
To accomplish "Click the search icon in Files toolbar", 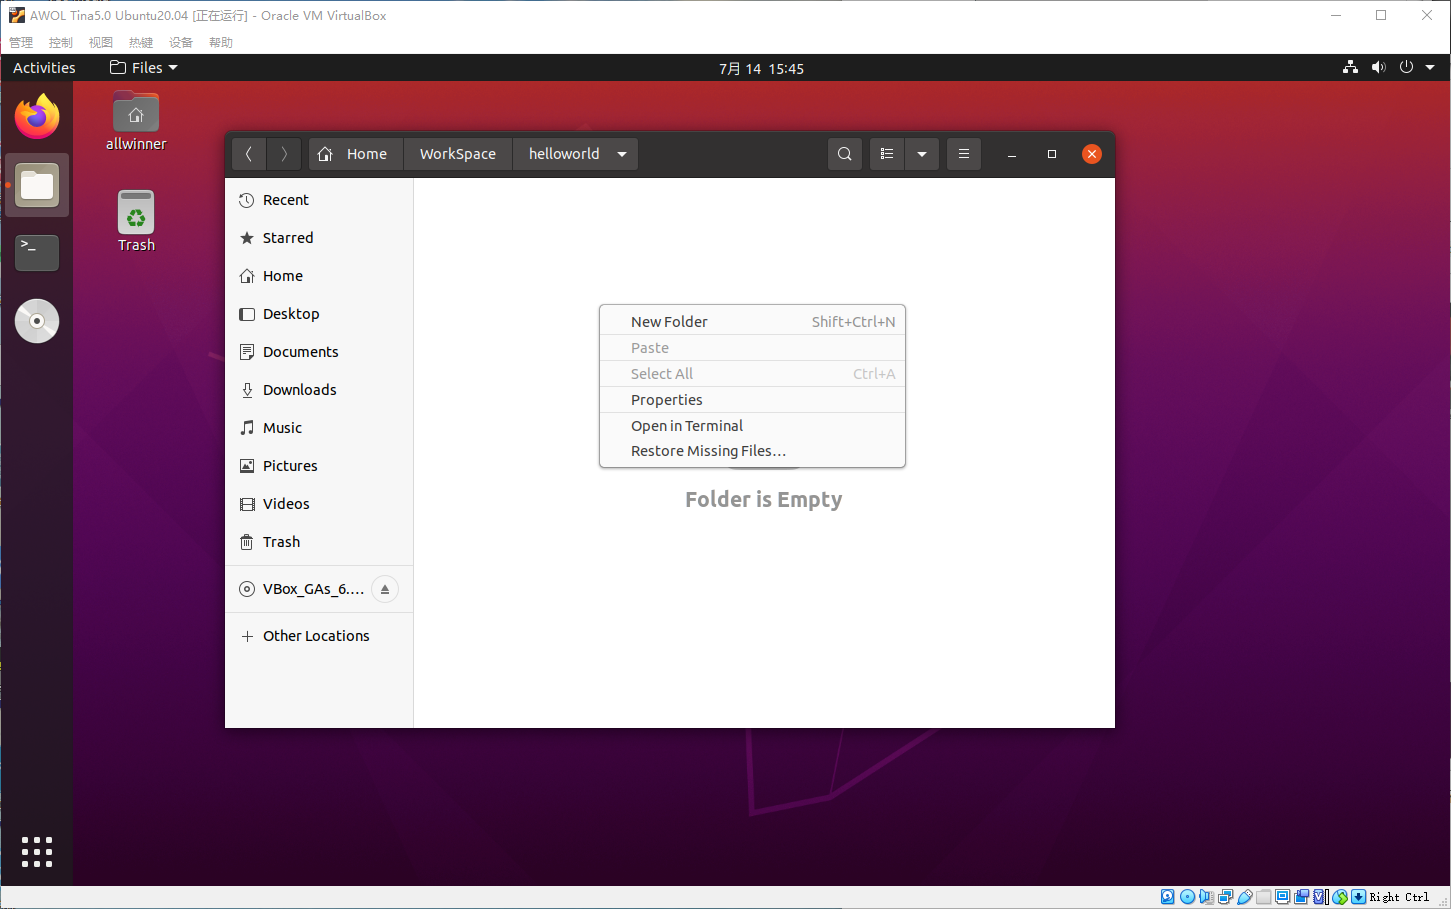I will point(844,153).
